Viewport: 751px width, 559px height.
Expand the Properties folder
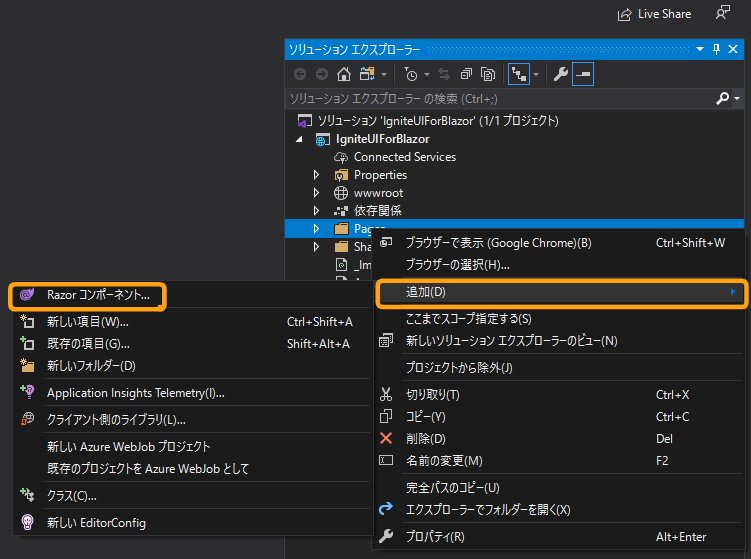pos(316,175)
